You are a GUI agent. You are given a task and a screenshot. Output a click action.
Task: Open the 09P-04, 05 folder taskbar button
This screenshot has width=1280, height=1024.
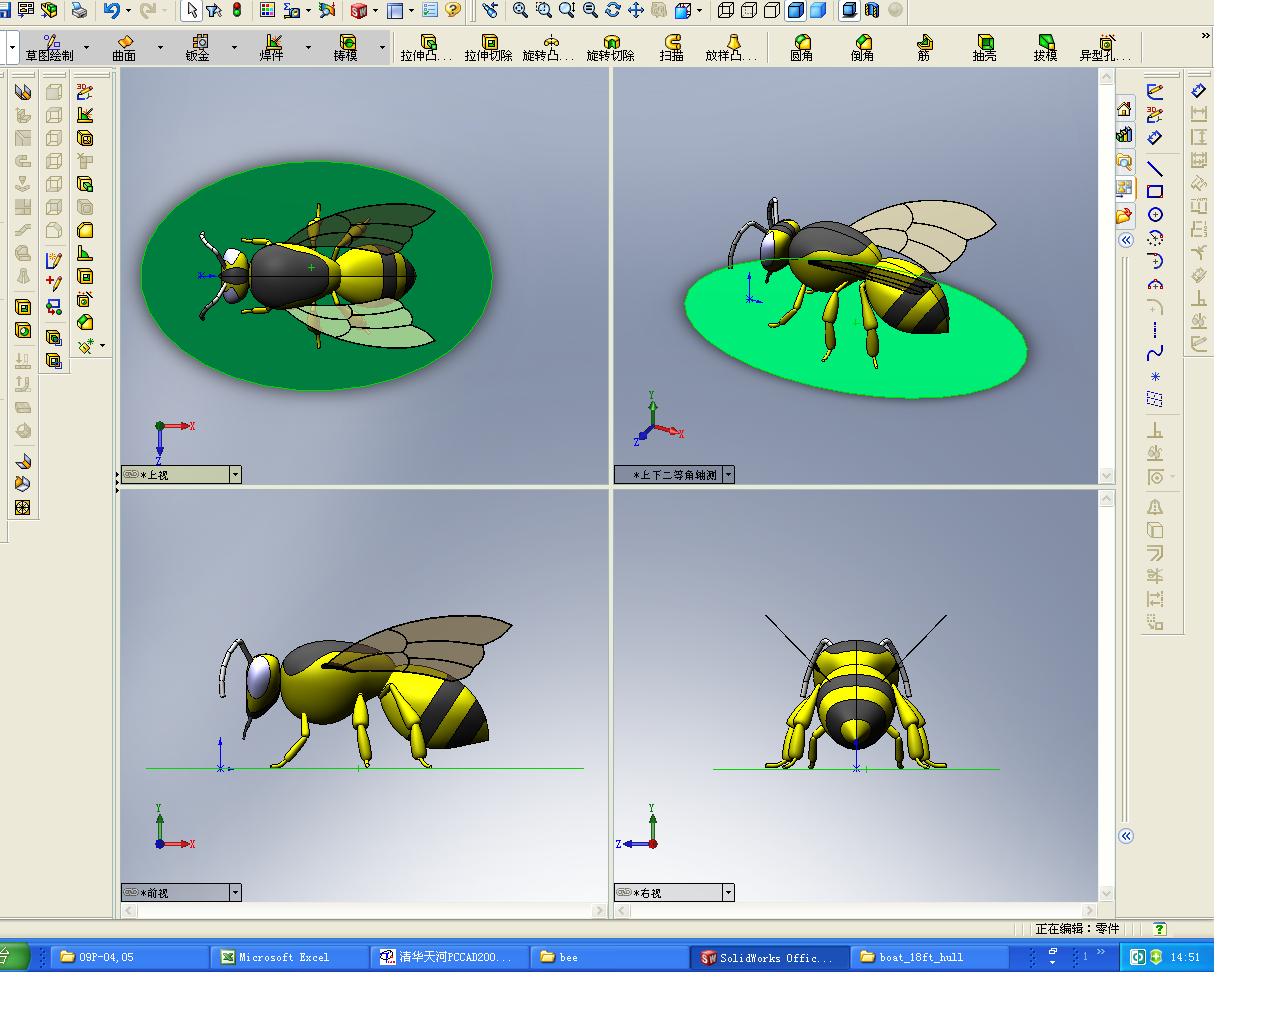[130, 957]
